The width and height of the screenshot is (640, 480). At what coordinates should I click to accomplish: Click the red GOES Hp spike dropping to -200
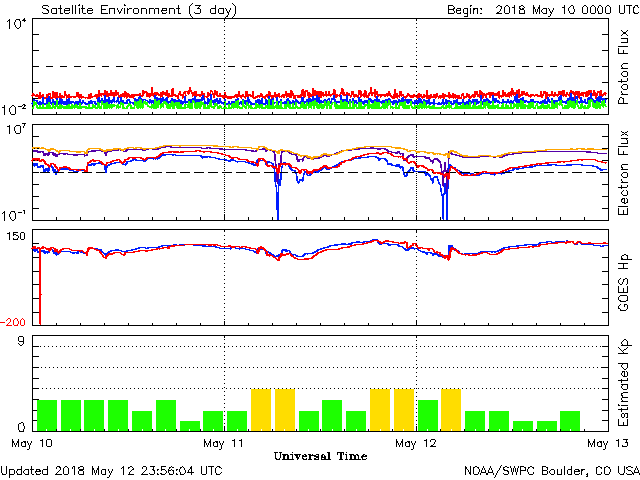click(40, 288)
